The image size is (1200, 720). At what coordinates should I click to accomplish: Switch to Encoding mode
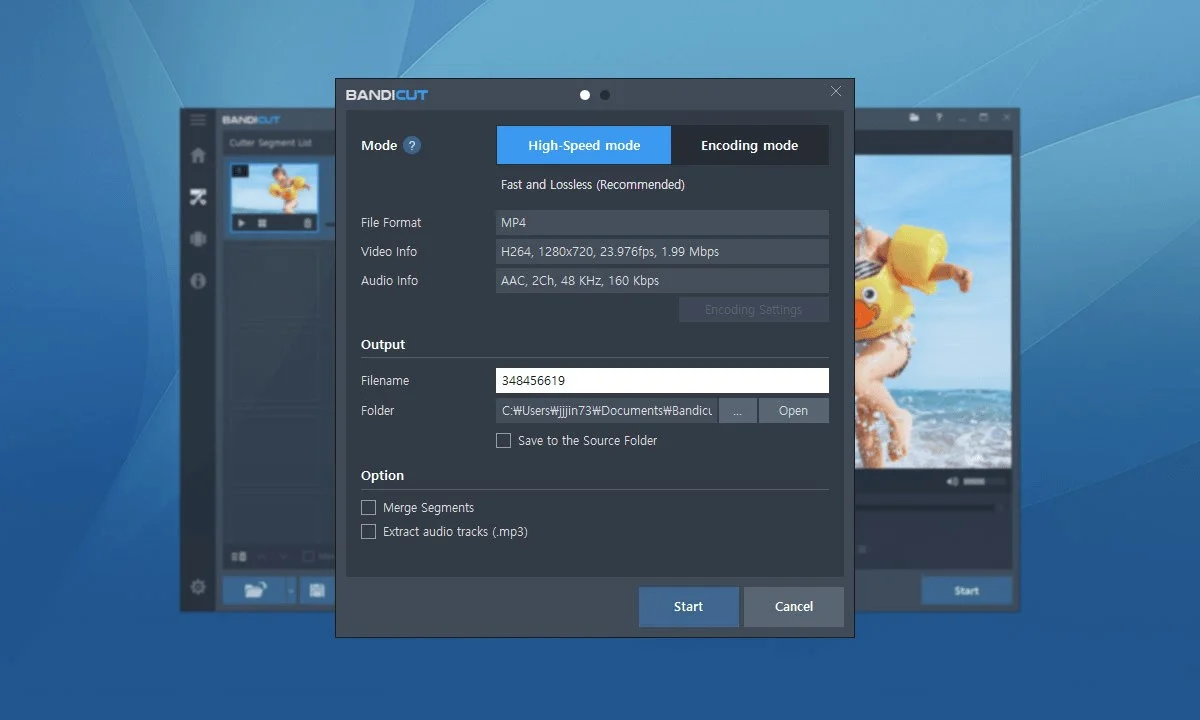point(749,145)
